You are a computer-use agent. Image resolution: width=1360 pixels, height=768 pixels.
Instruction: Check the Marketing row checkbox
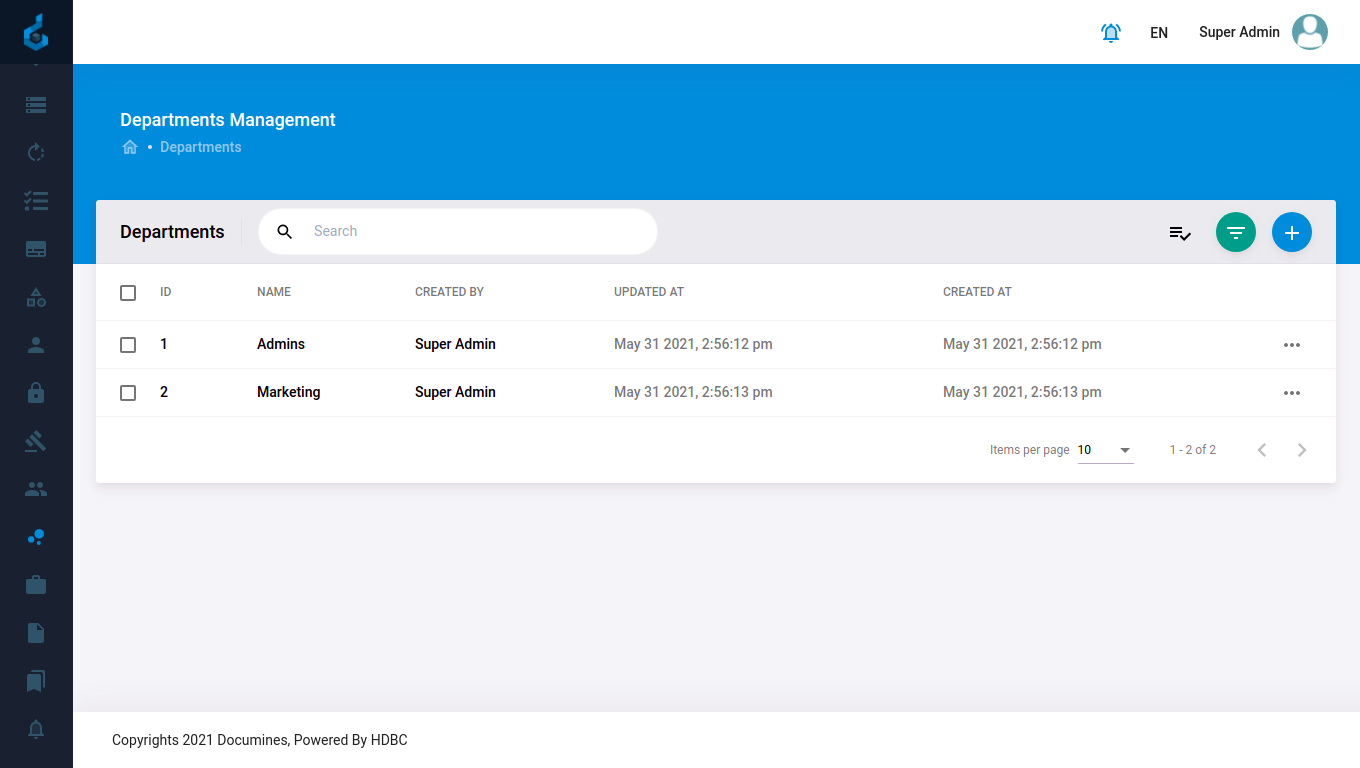(x=128, y=393)
